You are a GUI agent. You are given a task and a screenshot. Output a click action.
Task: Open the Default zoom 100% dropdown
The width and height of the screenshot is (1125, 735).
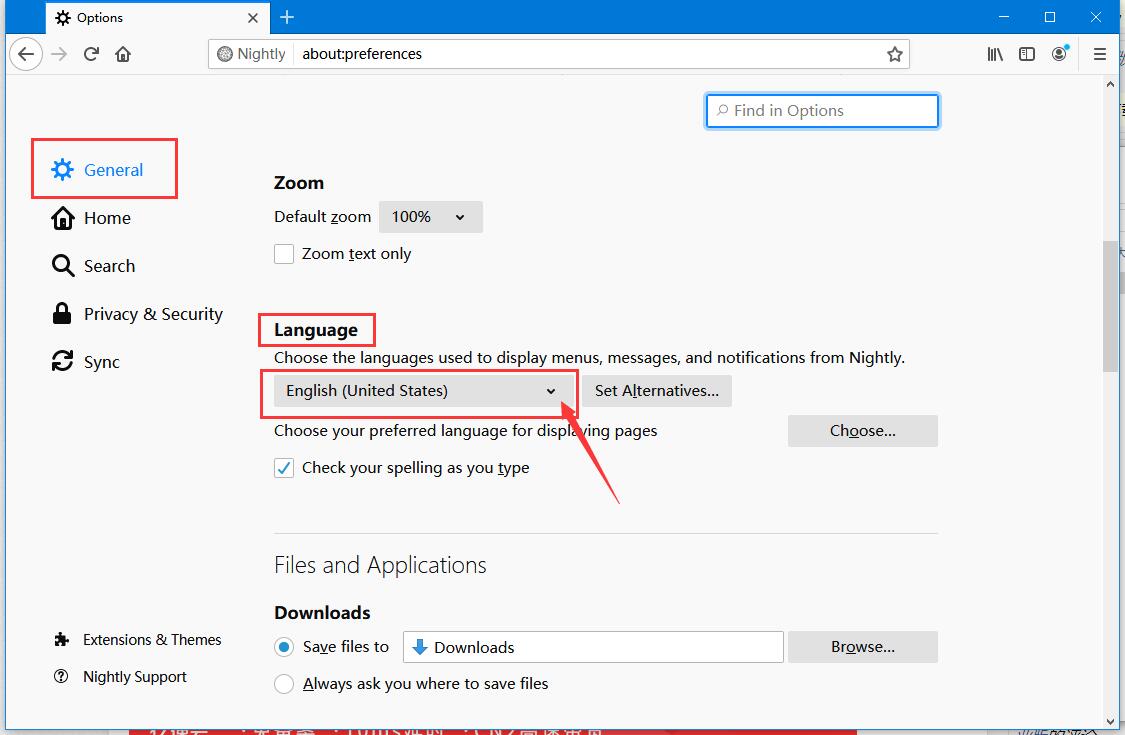[430, 217]
